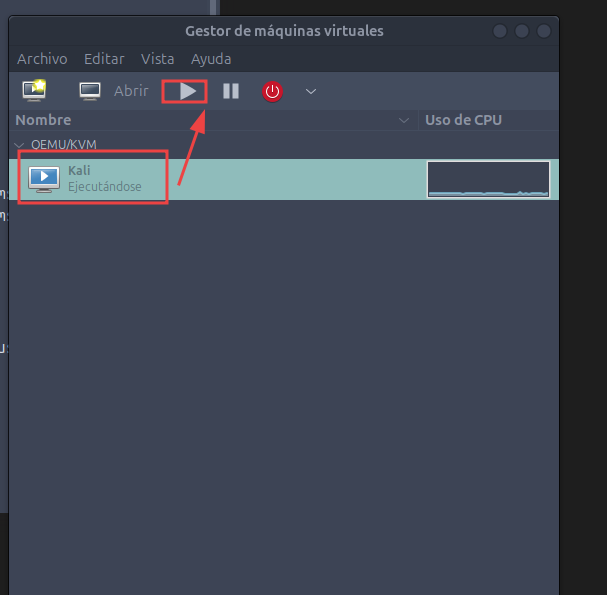607x595 pixels.
Task: Open the shutdown options dropdown arrow
Action: click(311, 91)
